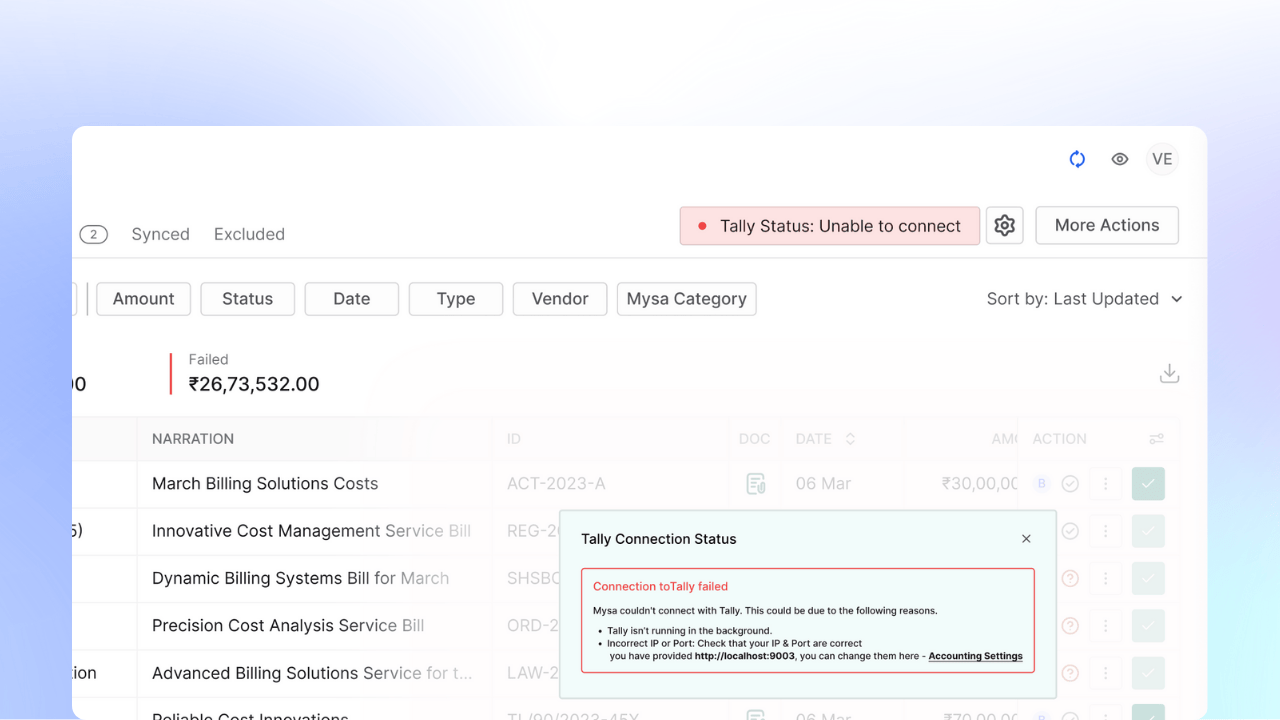Image resolution: width=1280 pixels, height=720 pixels.
Task: Open the Mysa Category filter
Action: pos(686,299)
